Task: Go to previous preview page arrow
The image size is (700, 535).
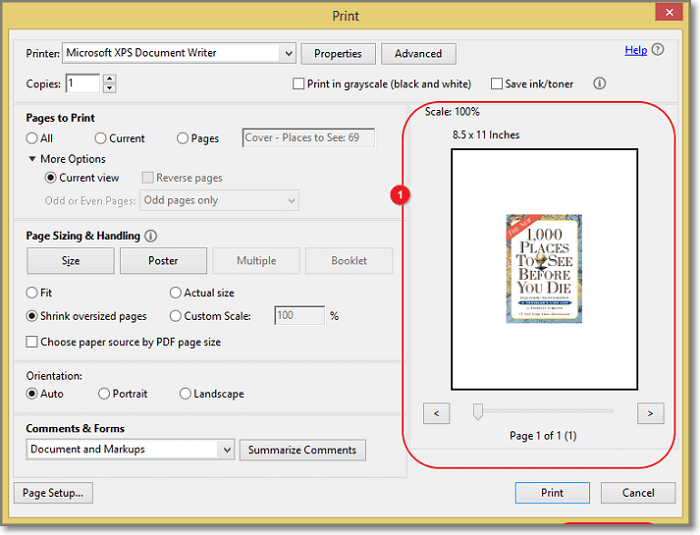Action: click(x=437, y=412)
